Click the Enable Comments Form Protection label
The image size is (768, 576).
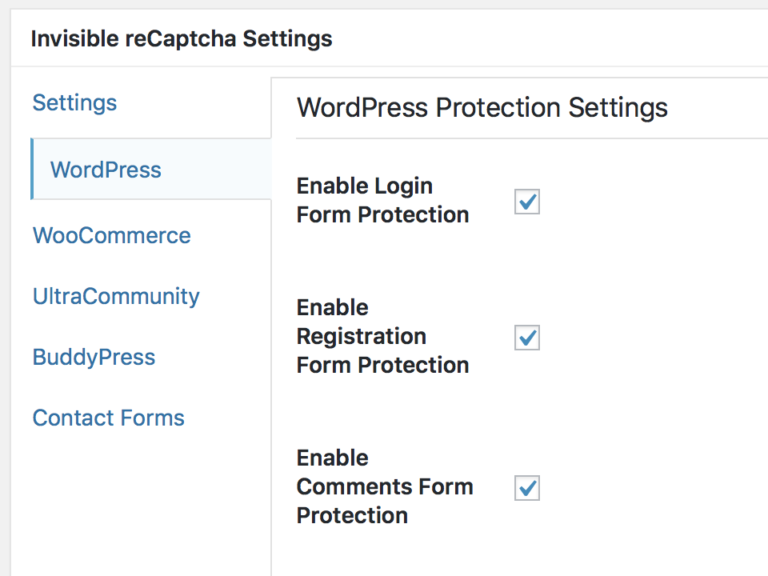coord(385,487)
